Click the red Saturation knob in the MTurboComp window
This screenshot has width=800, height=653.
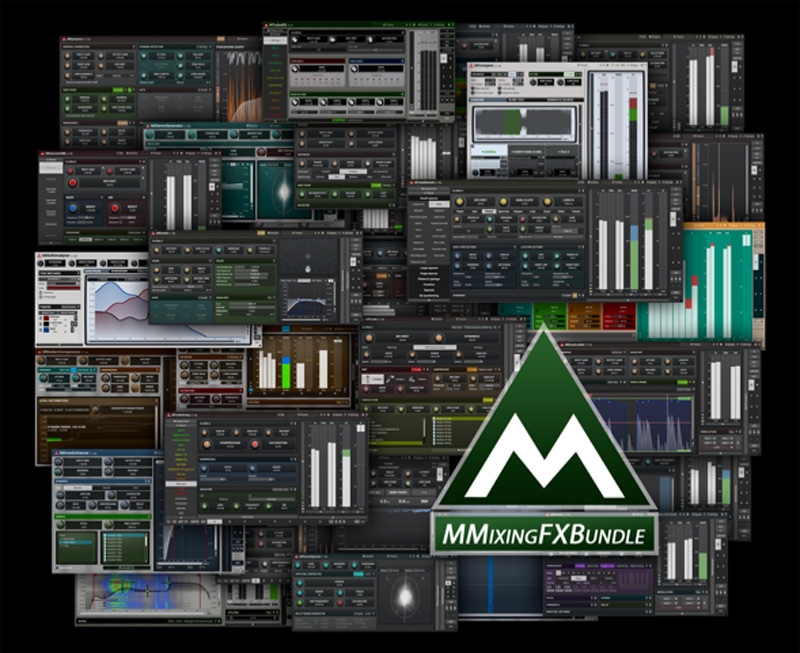tap(255, 444)
